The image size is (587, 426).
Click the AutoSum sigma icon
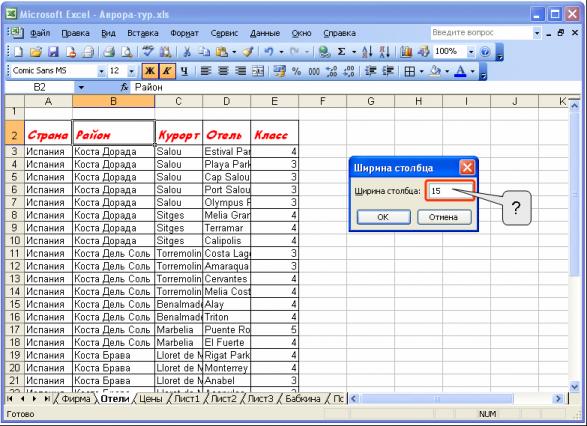click(x=341, y=52)
